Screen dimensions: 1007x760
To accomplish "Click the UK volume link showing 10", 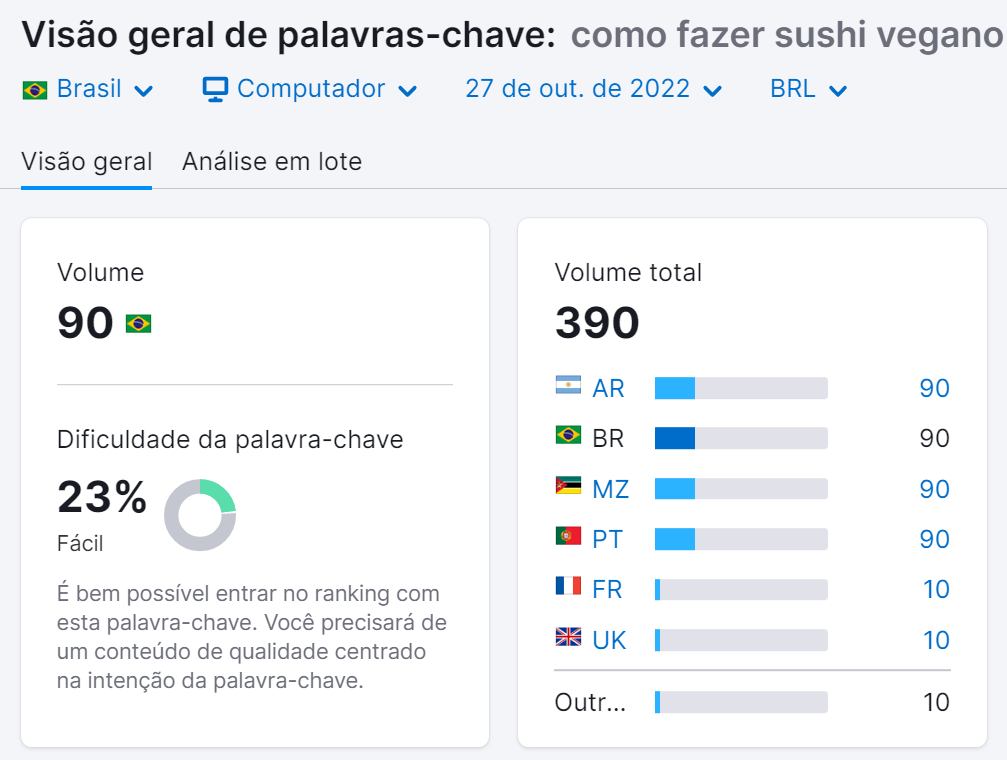I will pyautogui.click(x=933, y=640).
